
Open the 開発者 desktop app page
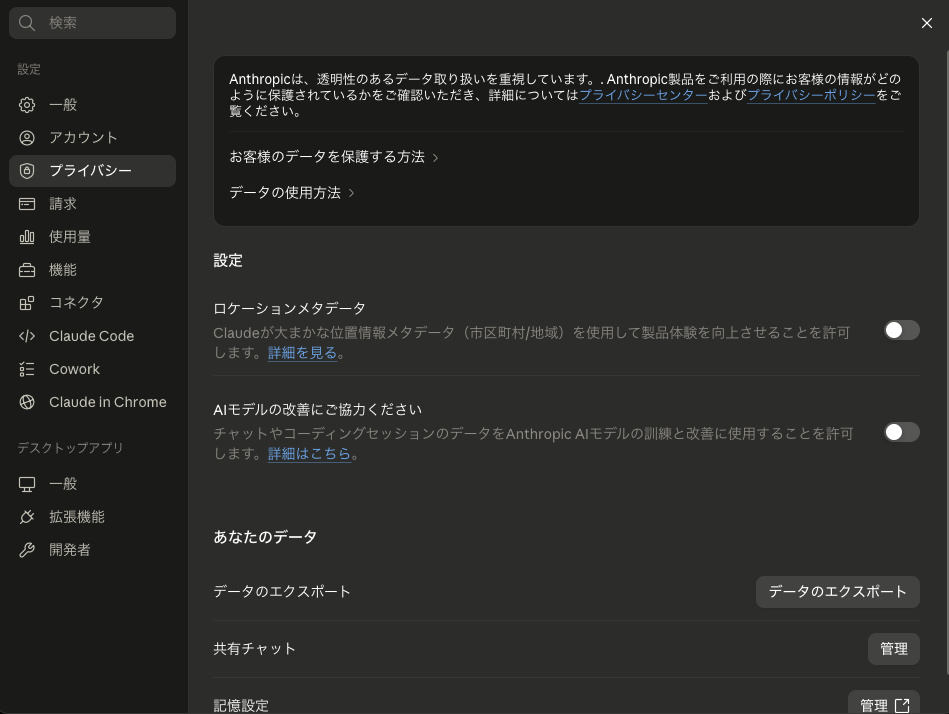[x=92, y=550]
